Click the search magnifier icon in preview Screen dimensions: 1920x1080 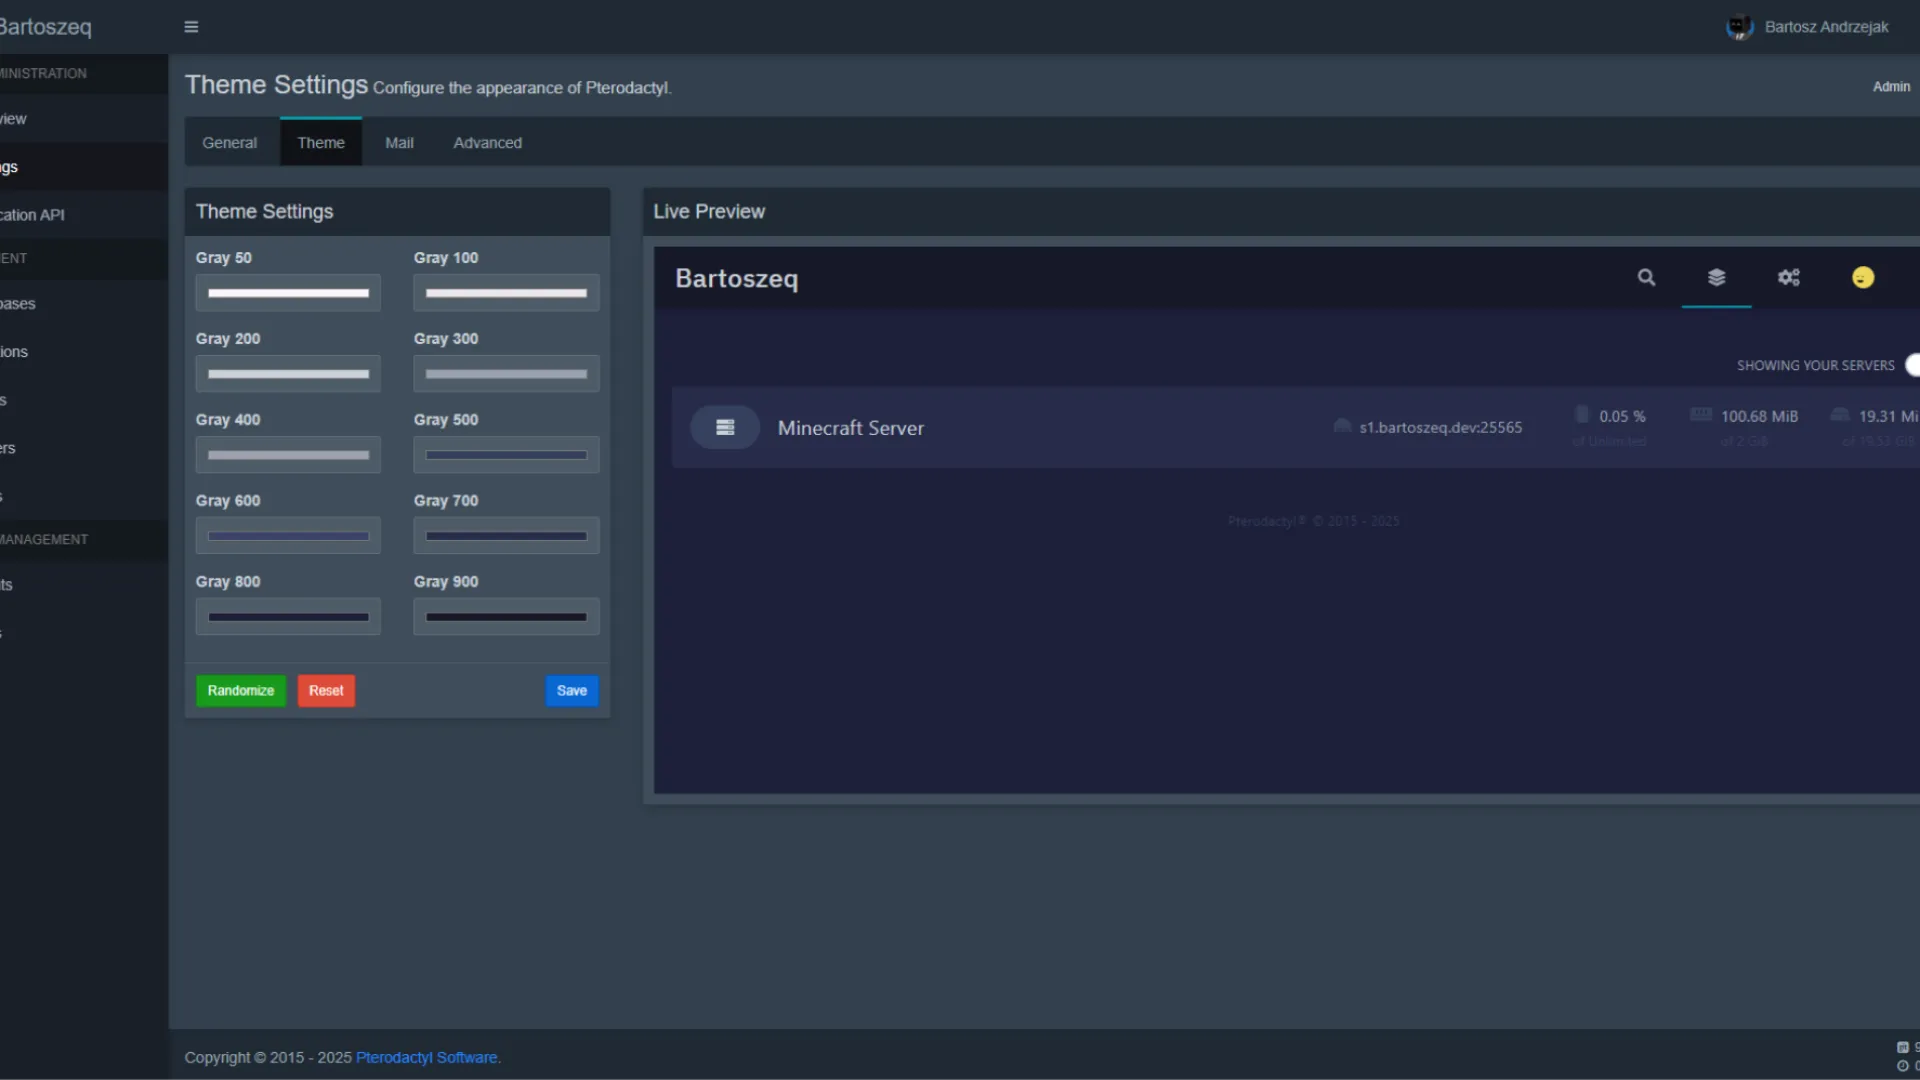click(x=1646, y=278)
